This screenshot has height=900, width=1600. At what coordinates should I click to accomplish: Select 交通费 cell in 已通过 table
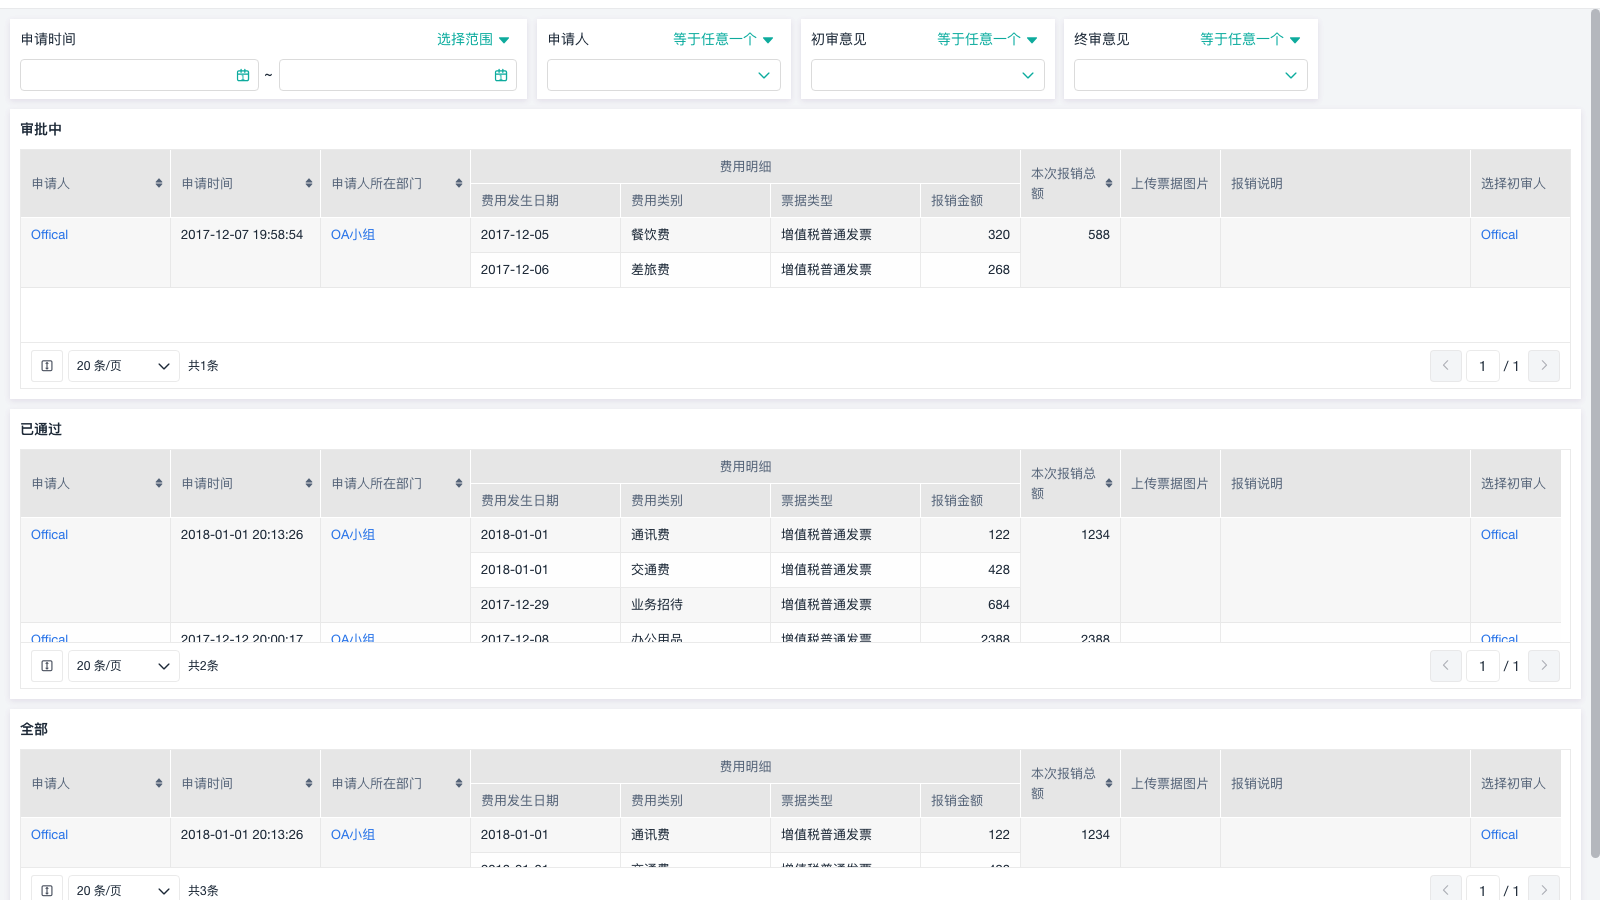(x=695, y=570)
